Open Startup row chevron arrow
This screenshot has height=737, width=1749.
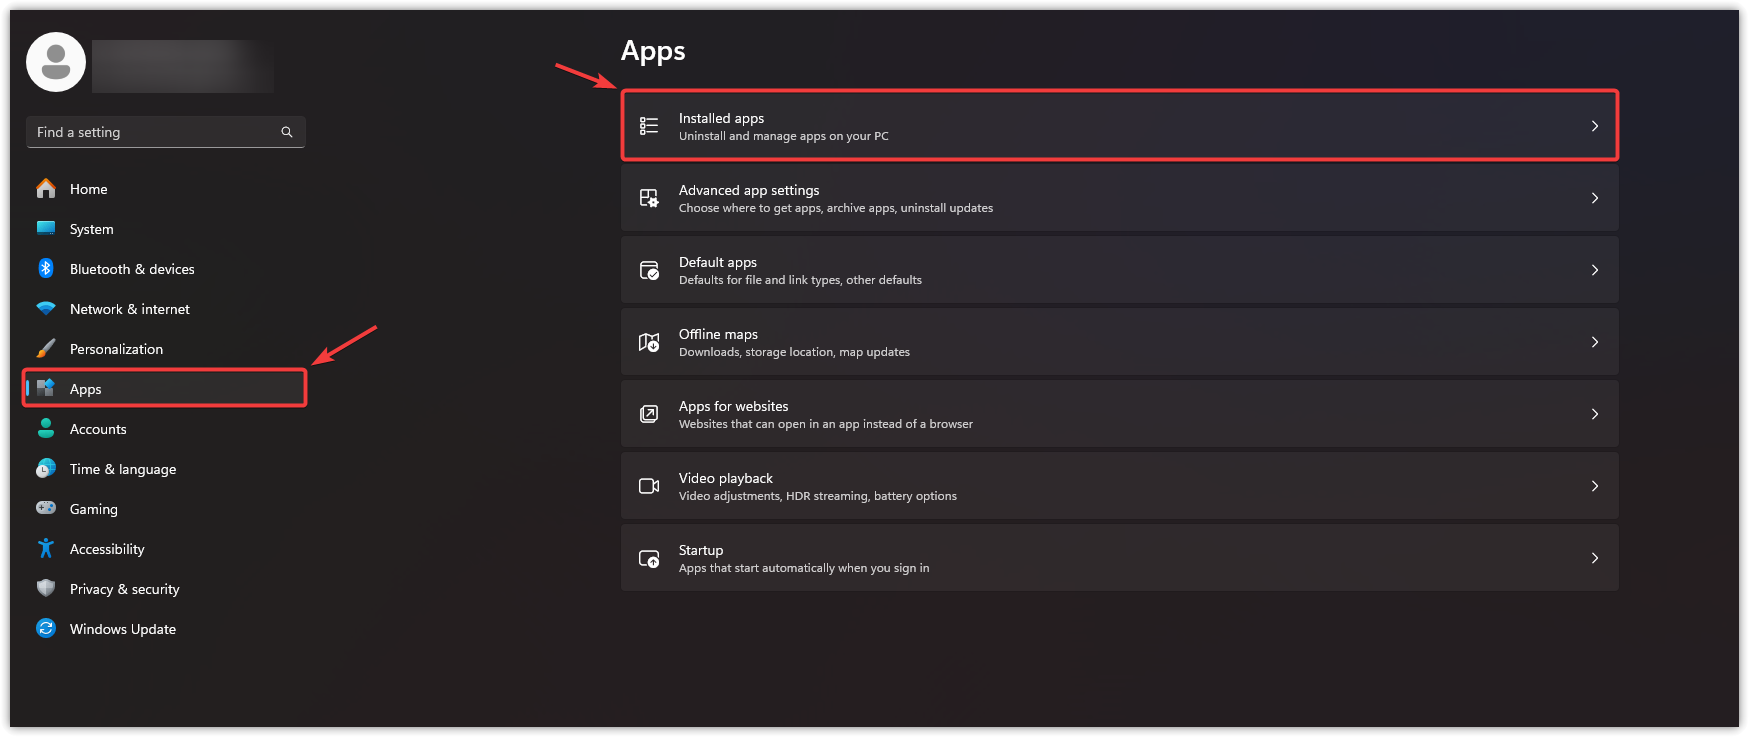click(x=1594, y=558)
